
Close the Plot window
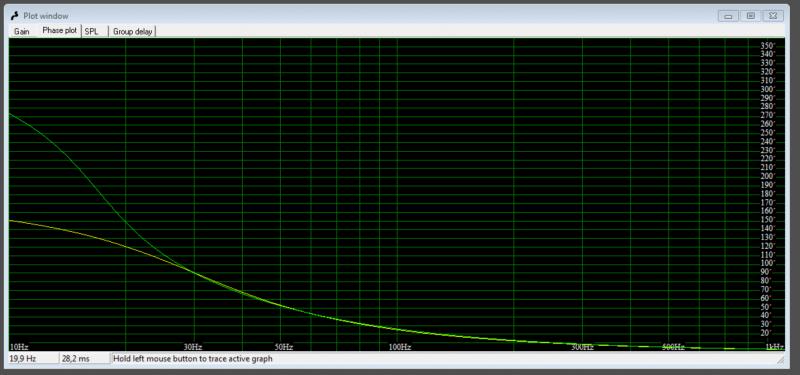pyautogui.click(x=773, y=16)
